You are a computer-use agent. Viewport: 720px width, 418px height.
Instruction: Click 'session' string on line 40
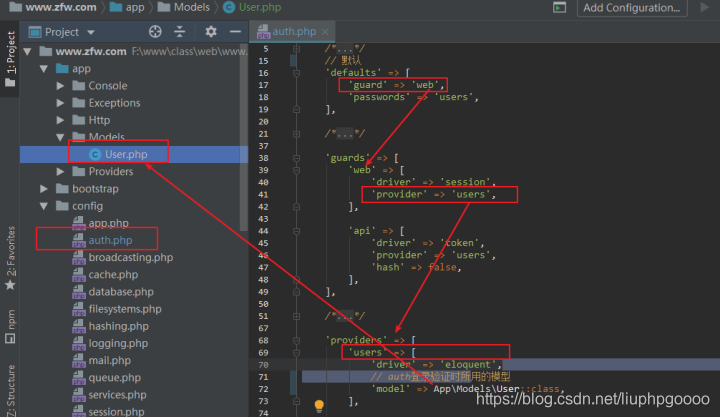465,182
